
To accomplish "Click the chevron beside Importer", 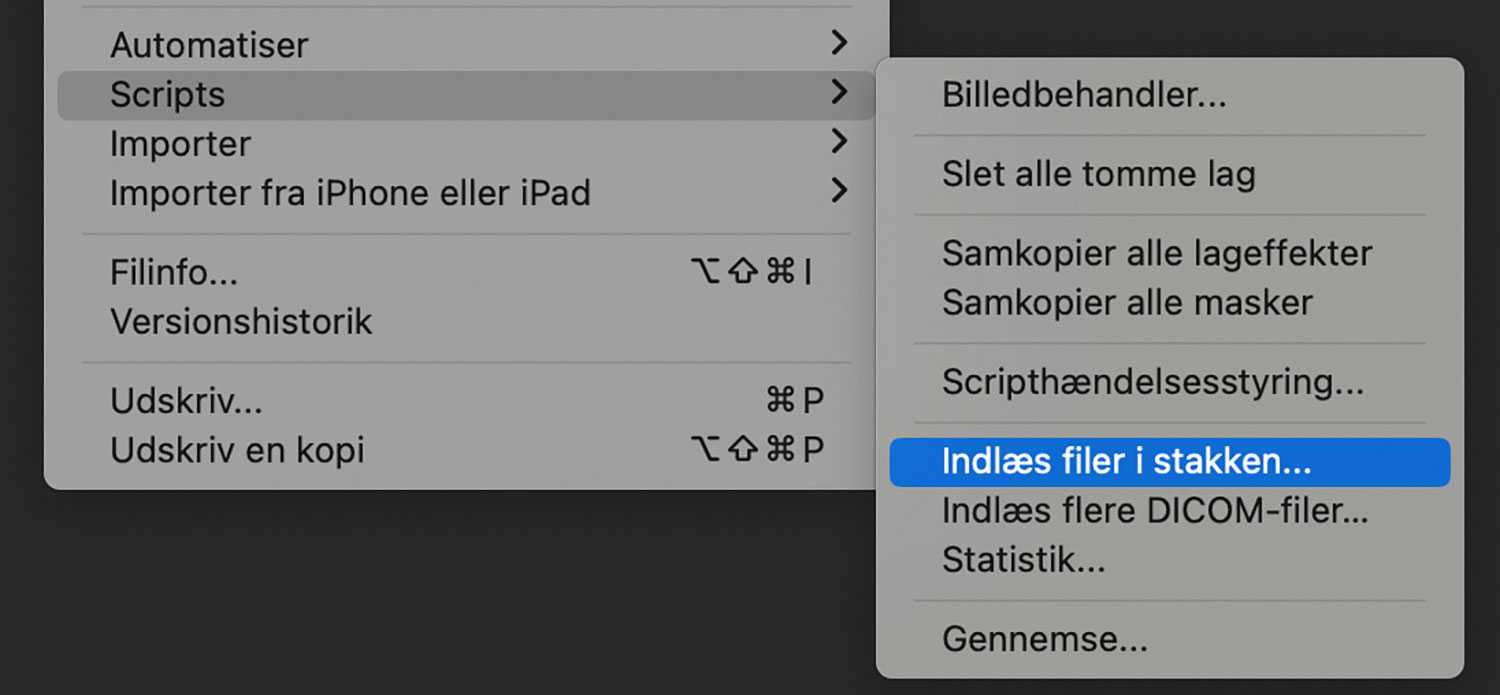I will click(839, 142).
